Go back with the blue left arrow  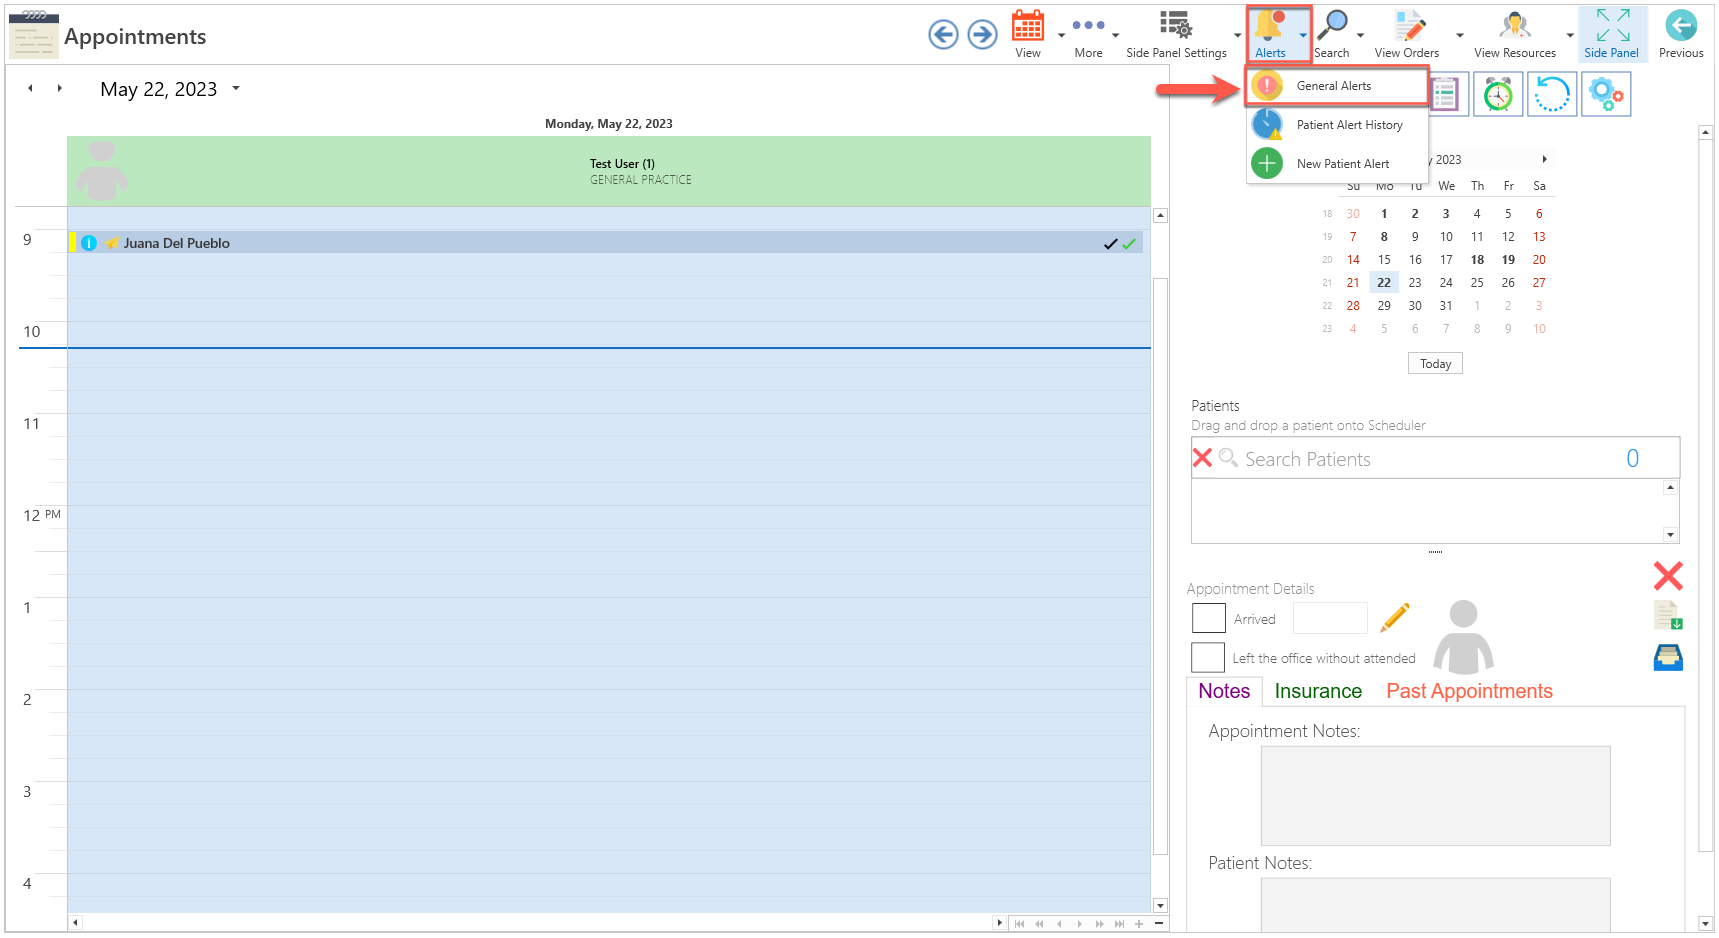coord(943,35)
